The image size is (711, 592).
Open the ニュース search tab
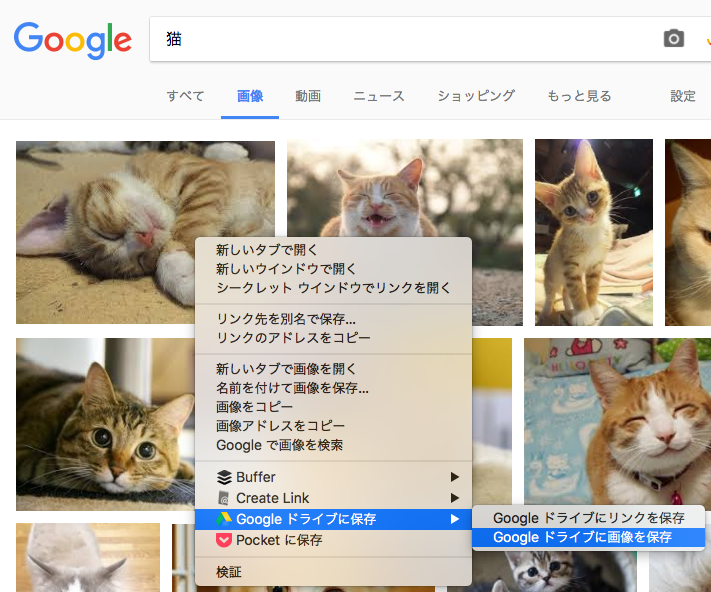[x=378, y=96]
